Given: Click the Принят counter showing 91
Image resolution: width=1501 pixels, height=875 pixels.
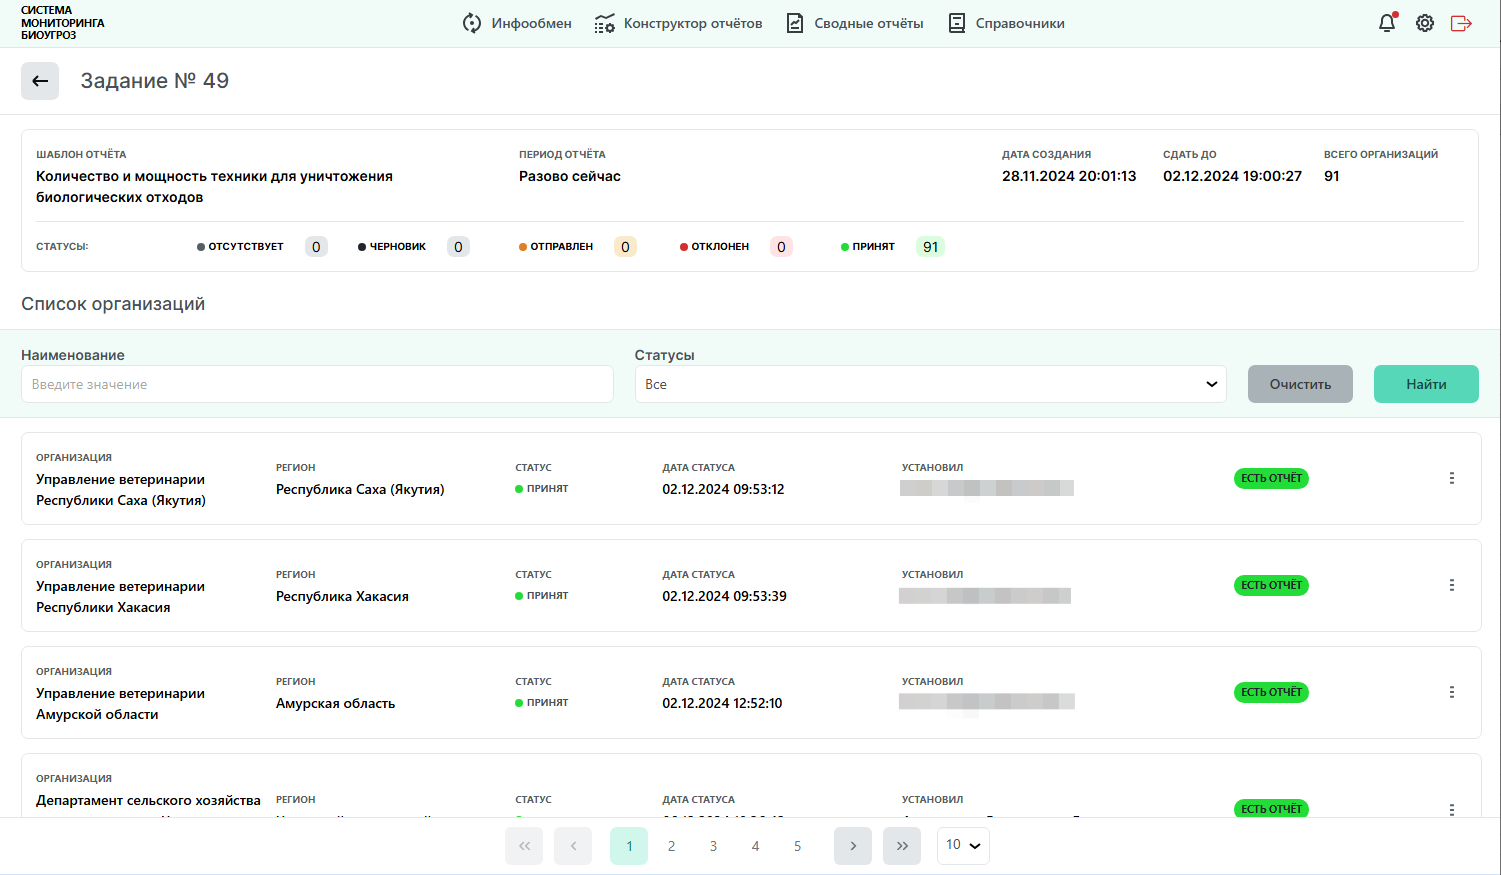Looking at the screenshot, I should tap(930, 247).
